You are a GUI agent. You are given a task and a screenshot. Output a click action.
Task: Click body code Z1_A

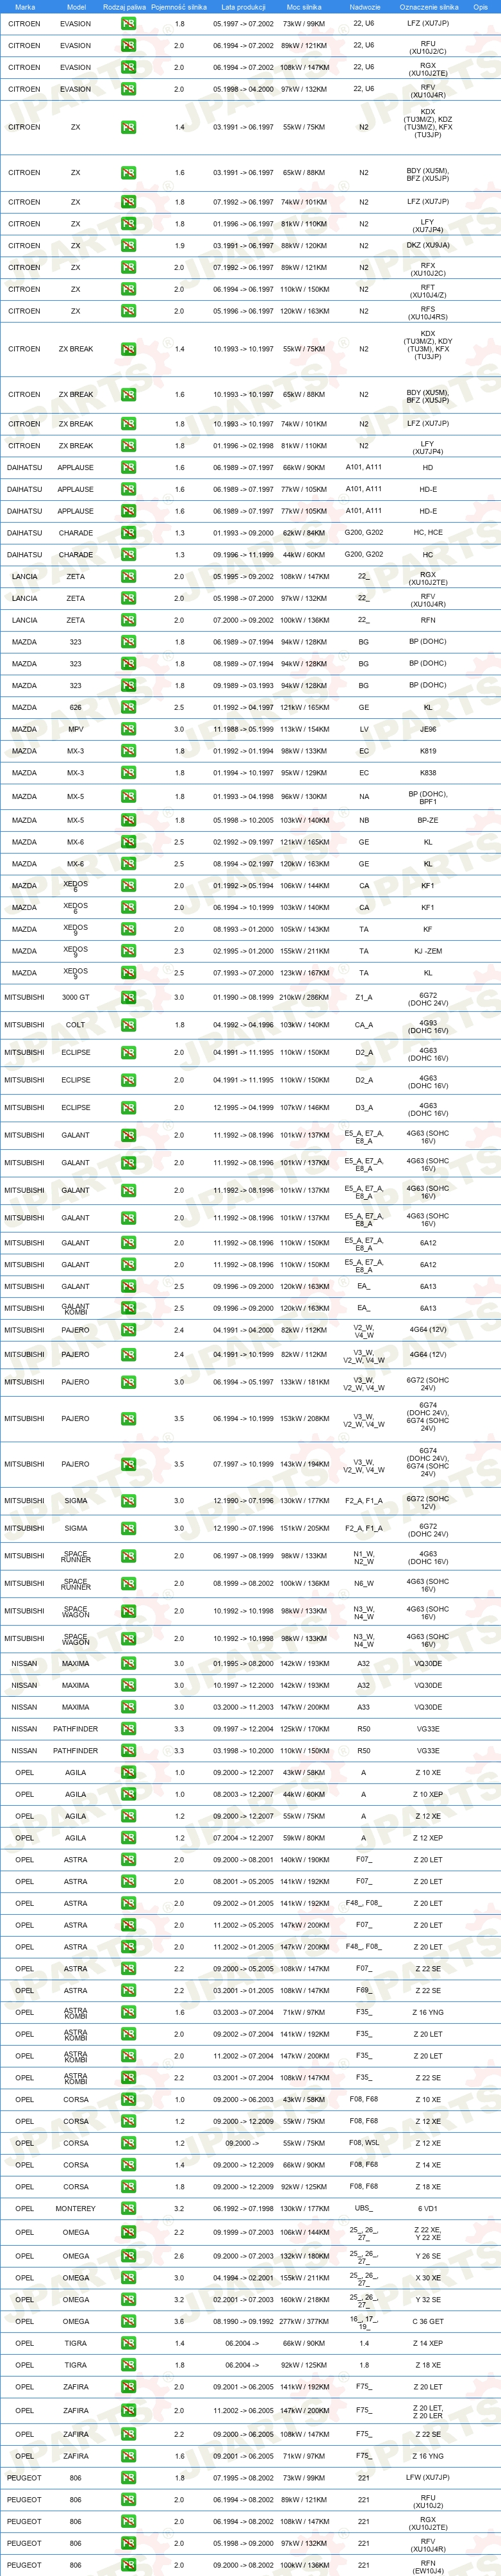click(x=364, y=998)
